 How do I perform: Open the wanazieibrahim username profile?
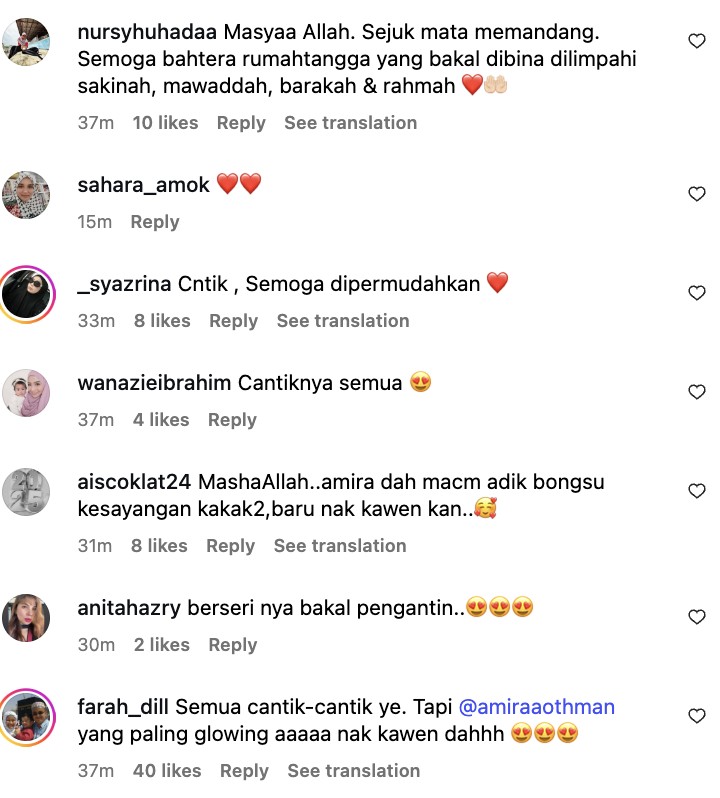(x=154, y=383)
